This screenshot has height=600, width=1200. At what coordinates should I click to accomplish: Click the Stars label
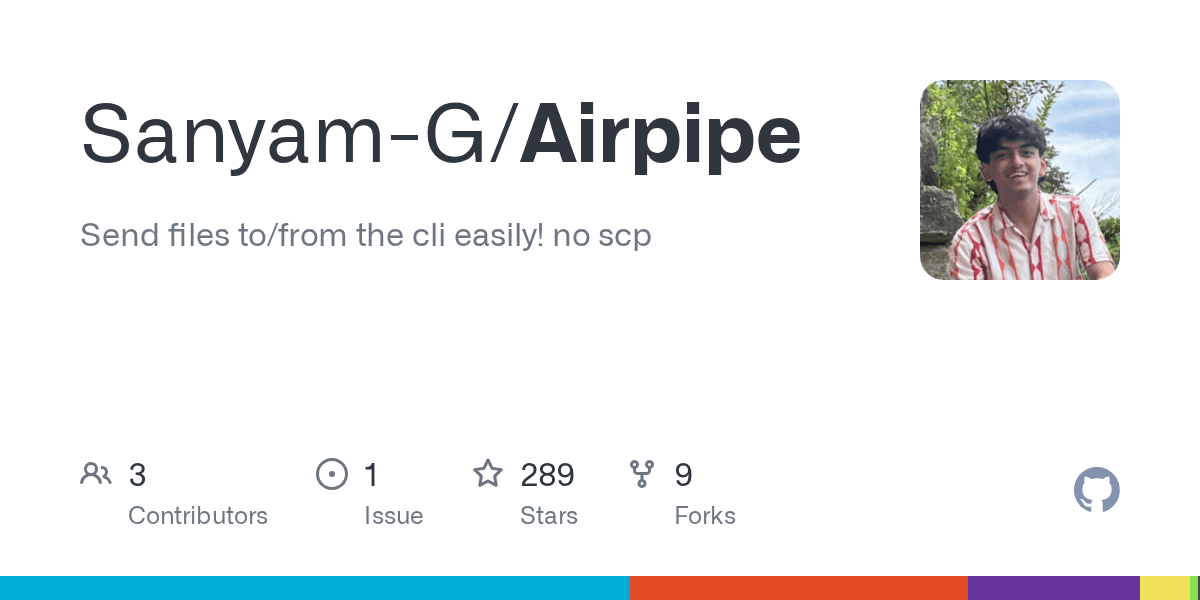click(x=549, y=516)
